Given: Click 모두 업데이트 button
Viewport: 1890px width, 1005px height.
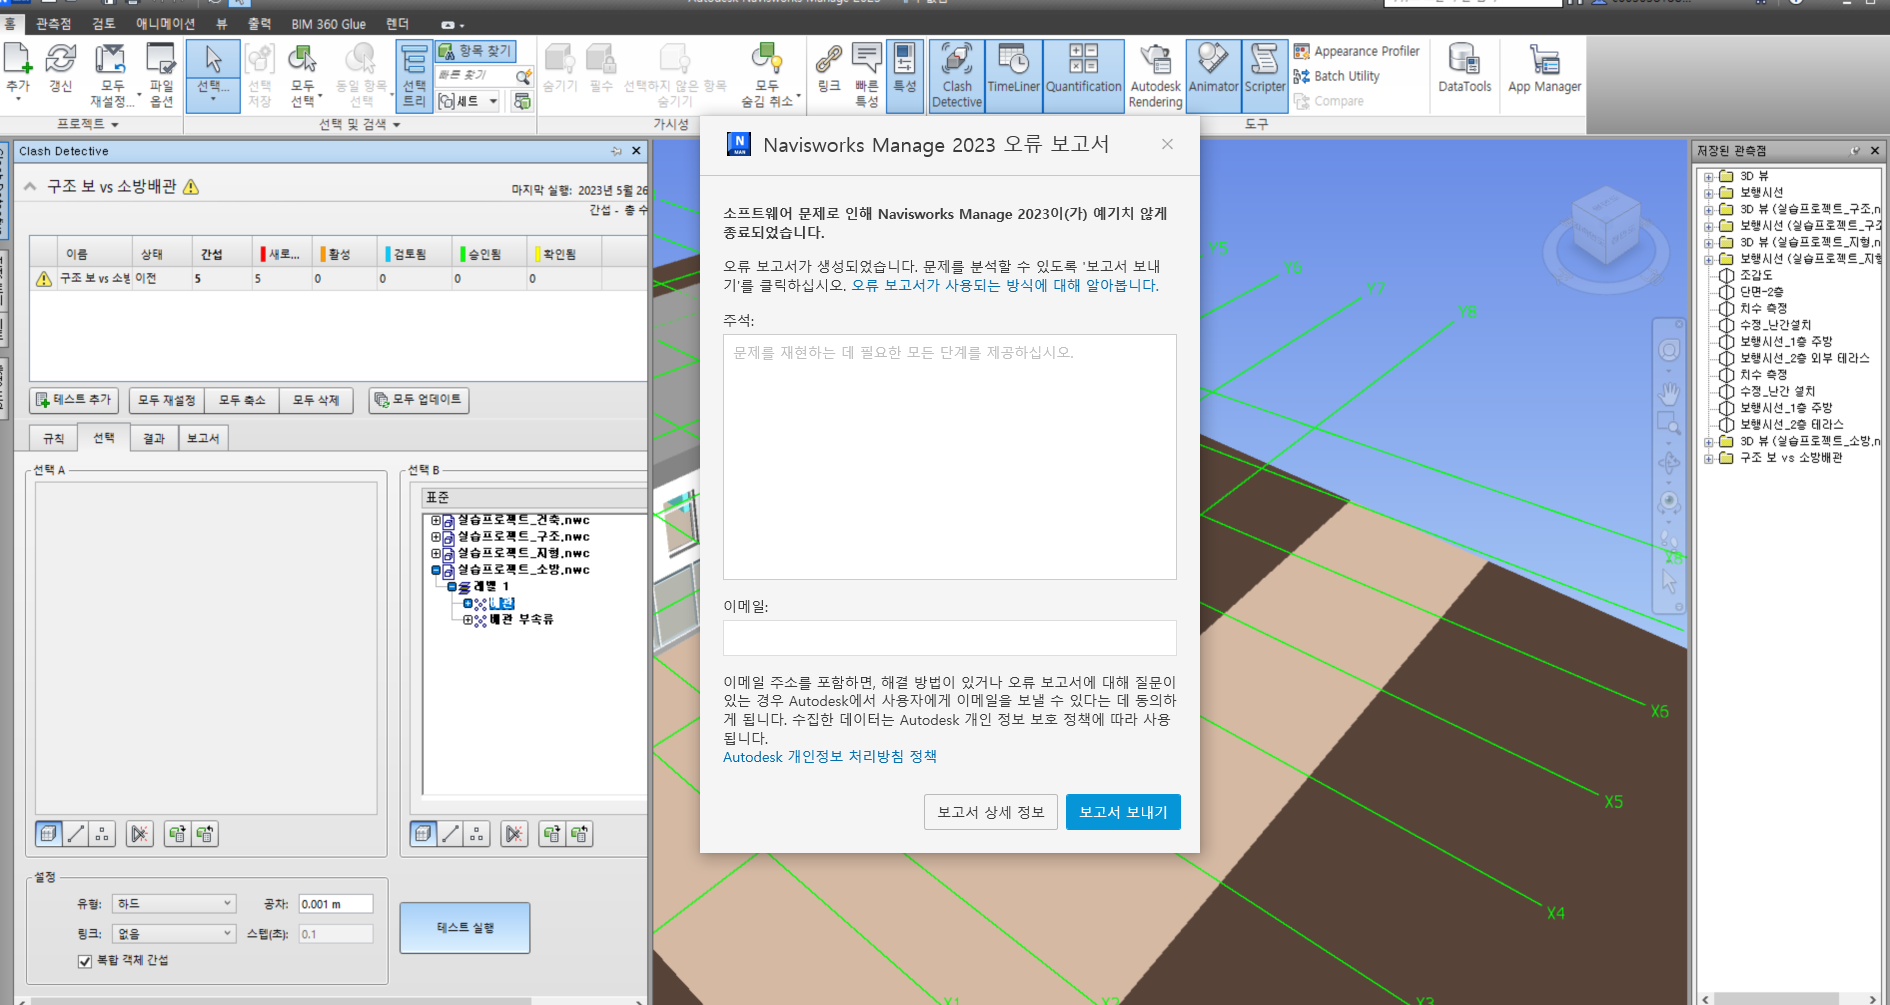Looking at the screenshot, I should point(418,400).
